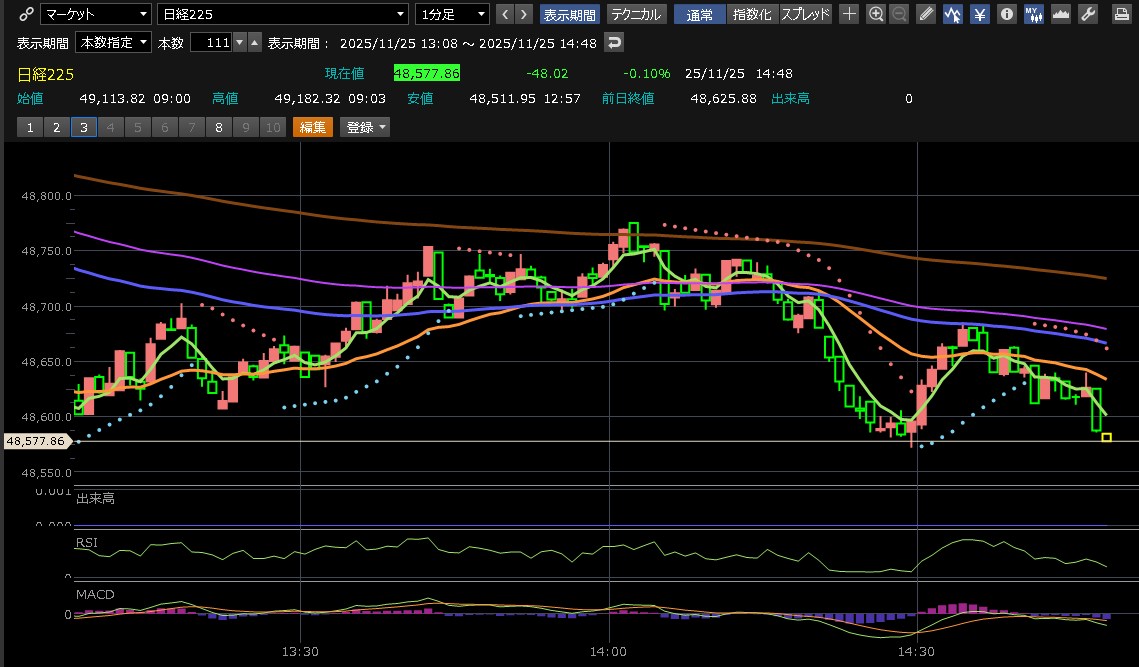Open the info icon in toolbar

point(1007,14)
